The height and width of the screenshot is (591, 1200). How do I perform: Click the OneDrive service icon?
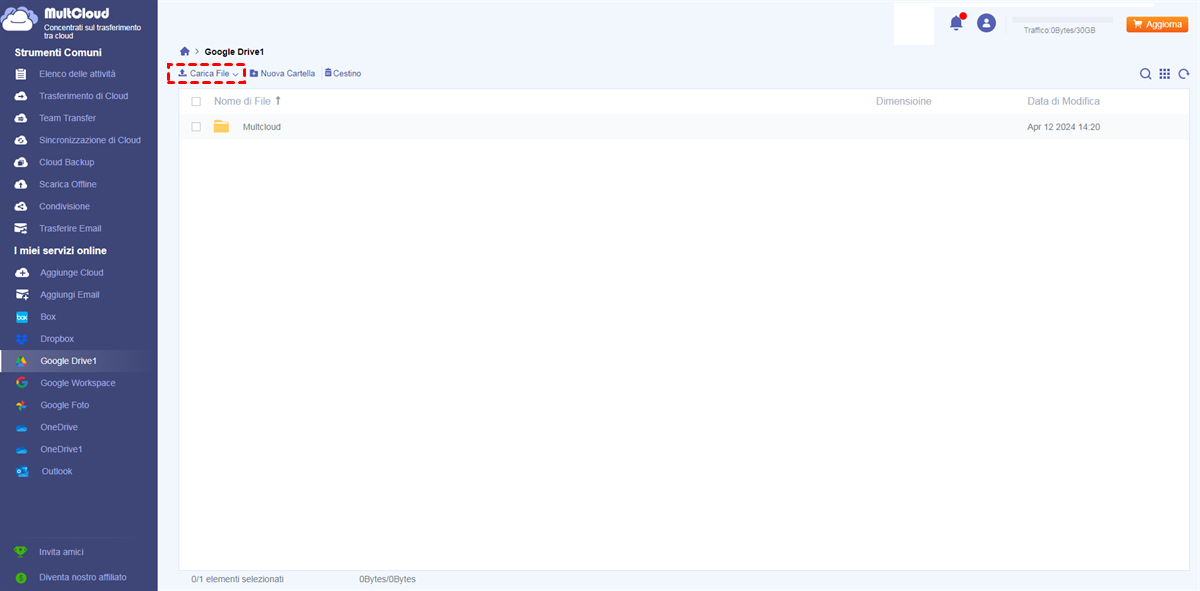(21, 427)
